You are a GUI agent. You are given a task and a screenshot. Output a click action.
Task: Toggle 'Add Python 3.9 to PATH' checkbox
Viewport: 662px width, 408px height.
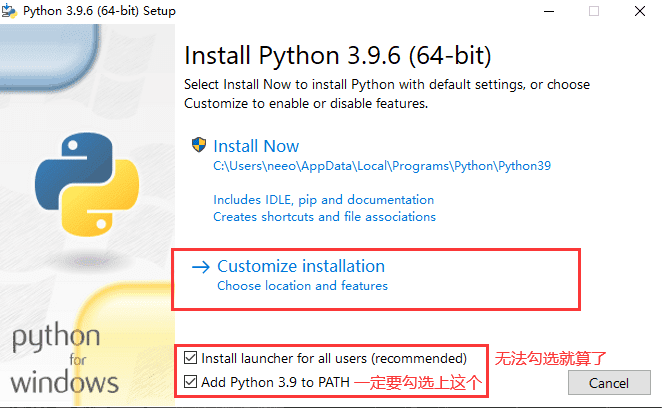tap(190, 382)
